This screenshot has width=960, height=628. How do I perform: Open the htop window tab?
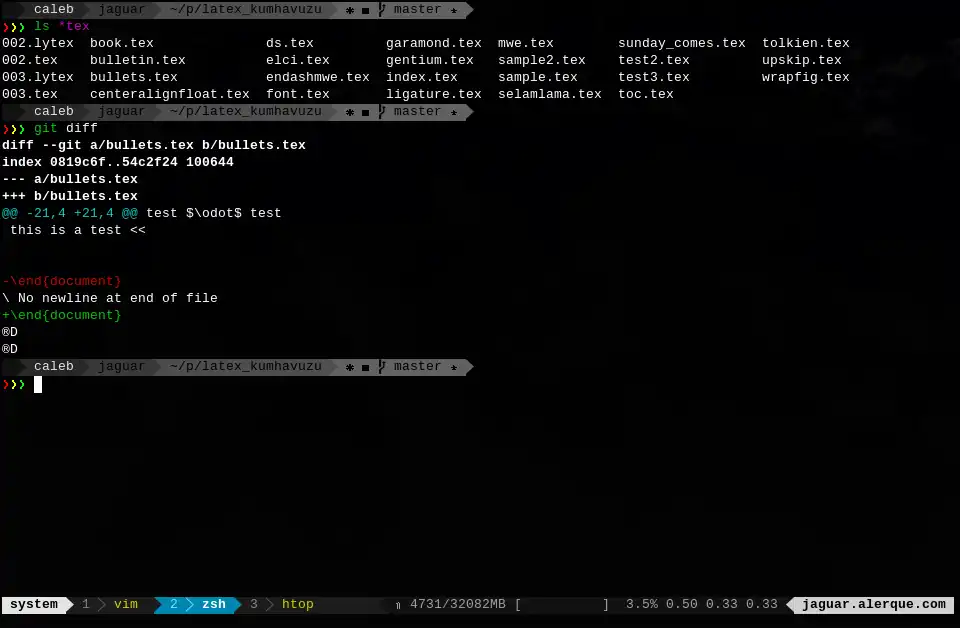[298, 604]
